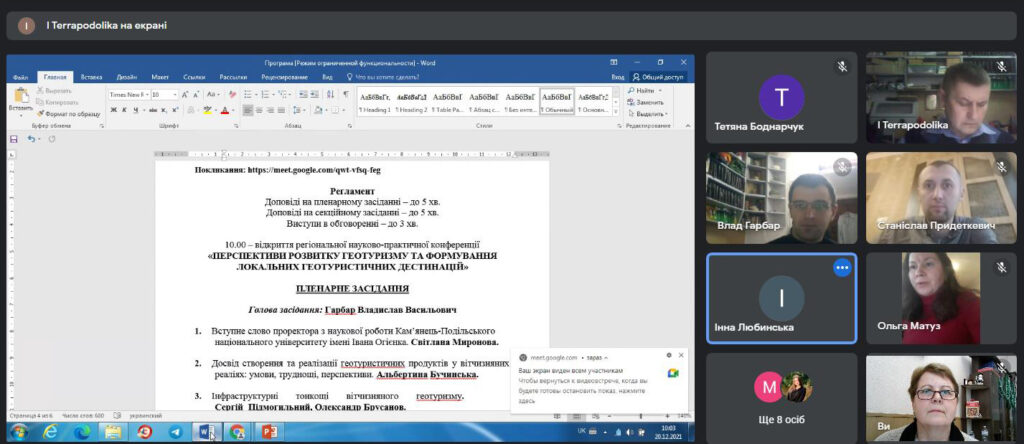Viewport: 1024px width, 444px height.
Task: Toggle underline formatting with Ч button
Action: tap(135, 110)
